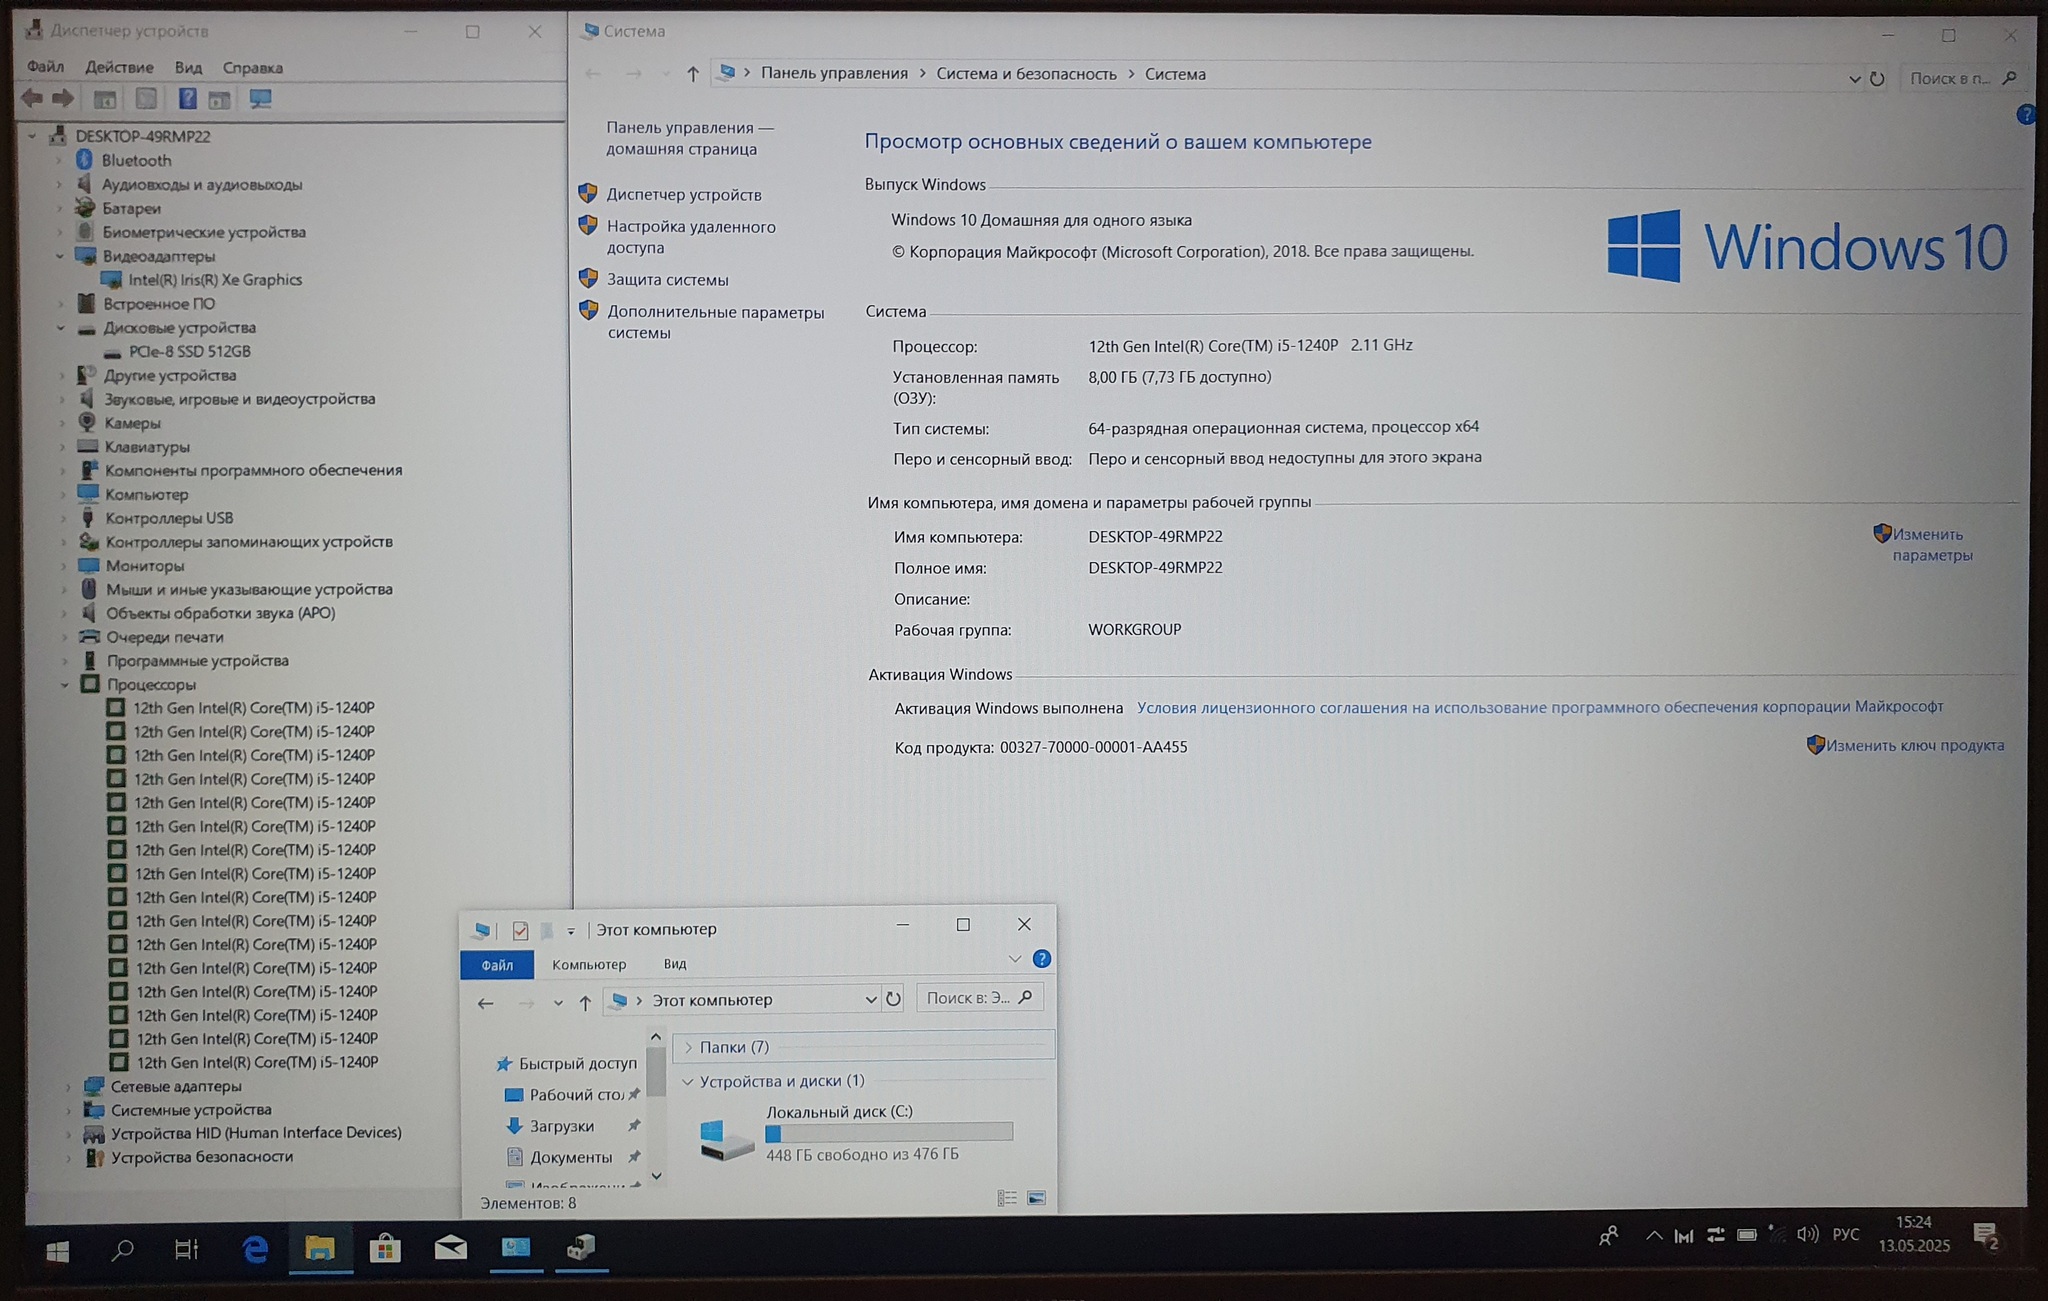Select Intel(R) Iris(R) Xe Graphics device
The height and width of the screenshot is (1301, 2048).
click(215, 280)
